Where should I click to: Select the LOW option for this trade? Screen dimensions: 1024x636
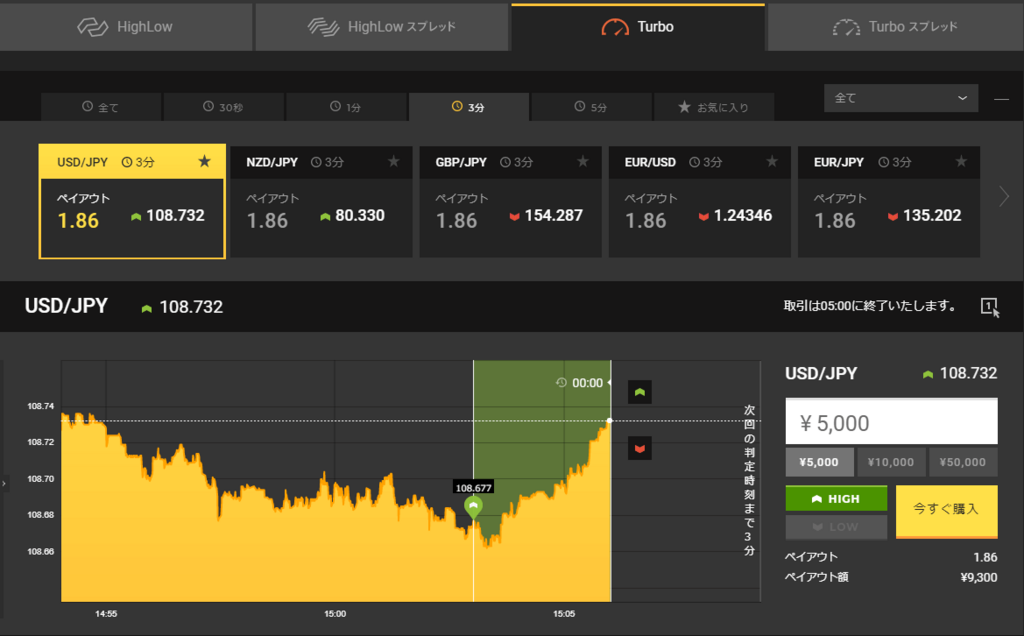point(836,525)
